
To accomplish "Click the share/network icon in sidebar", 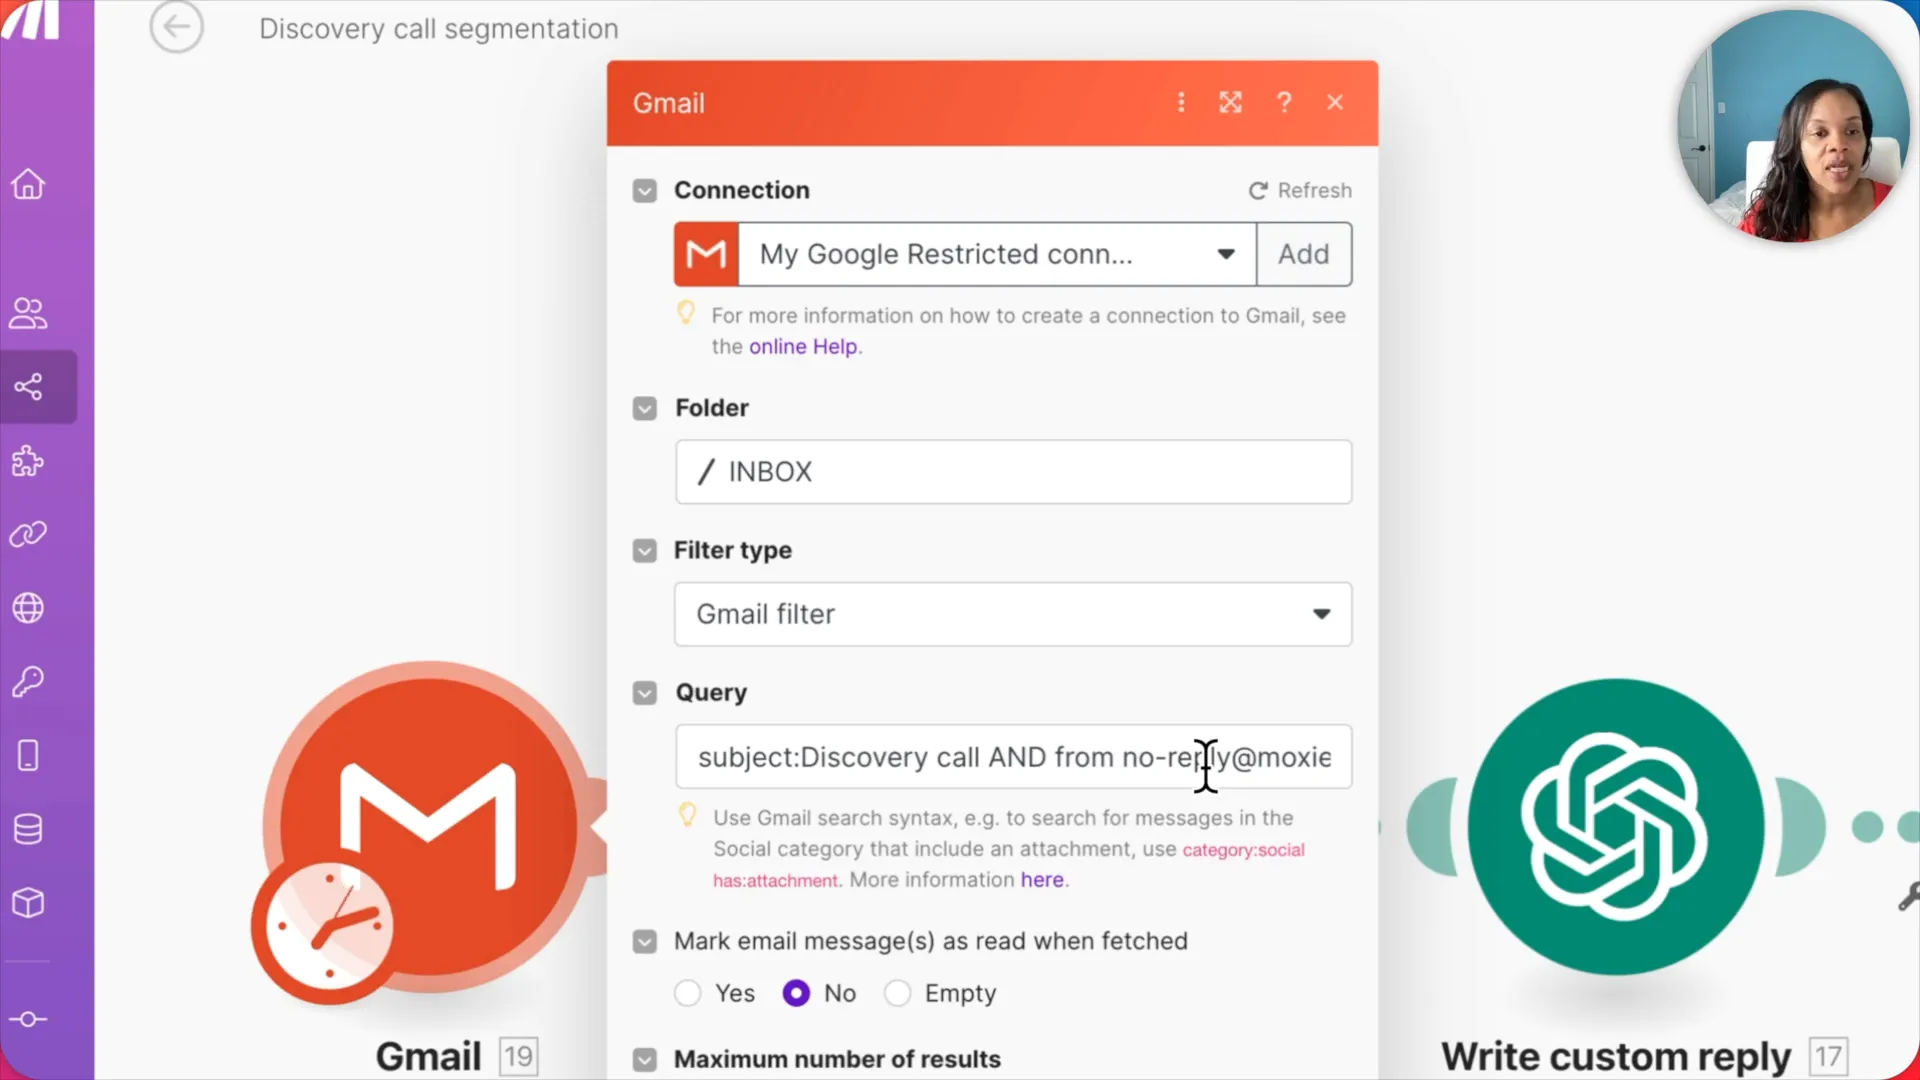I will [x=29, y=386].
